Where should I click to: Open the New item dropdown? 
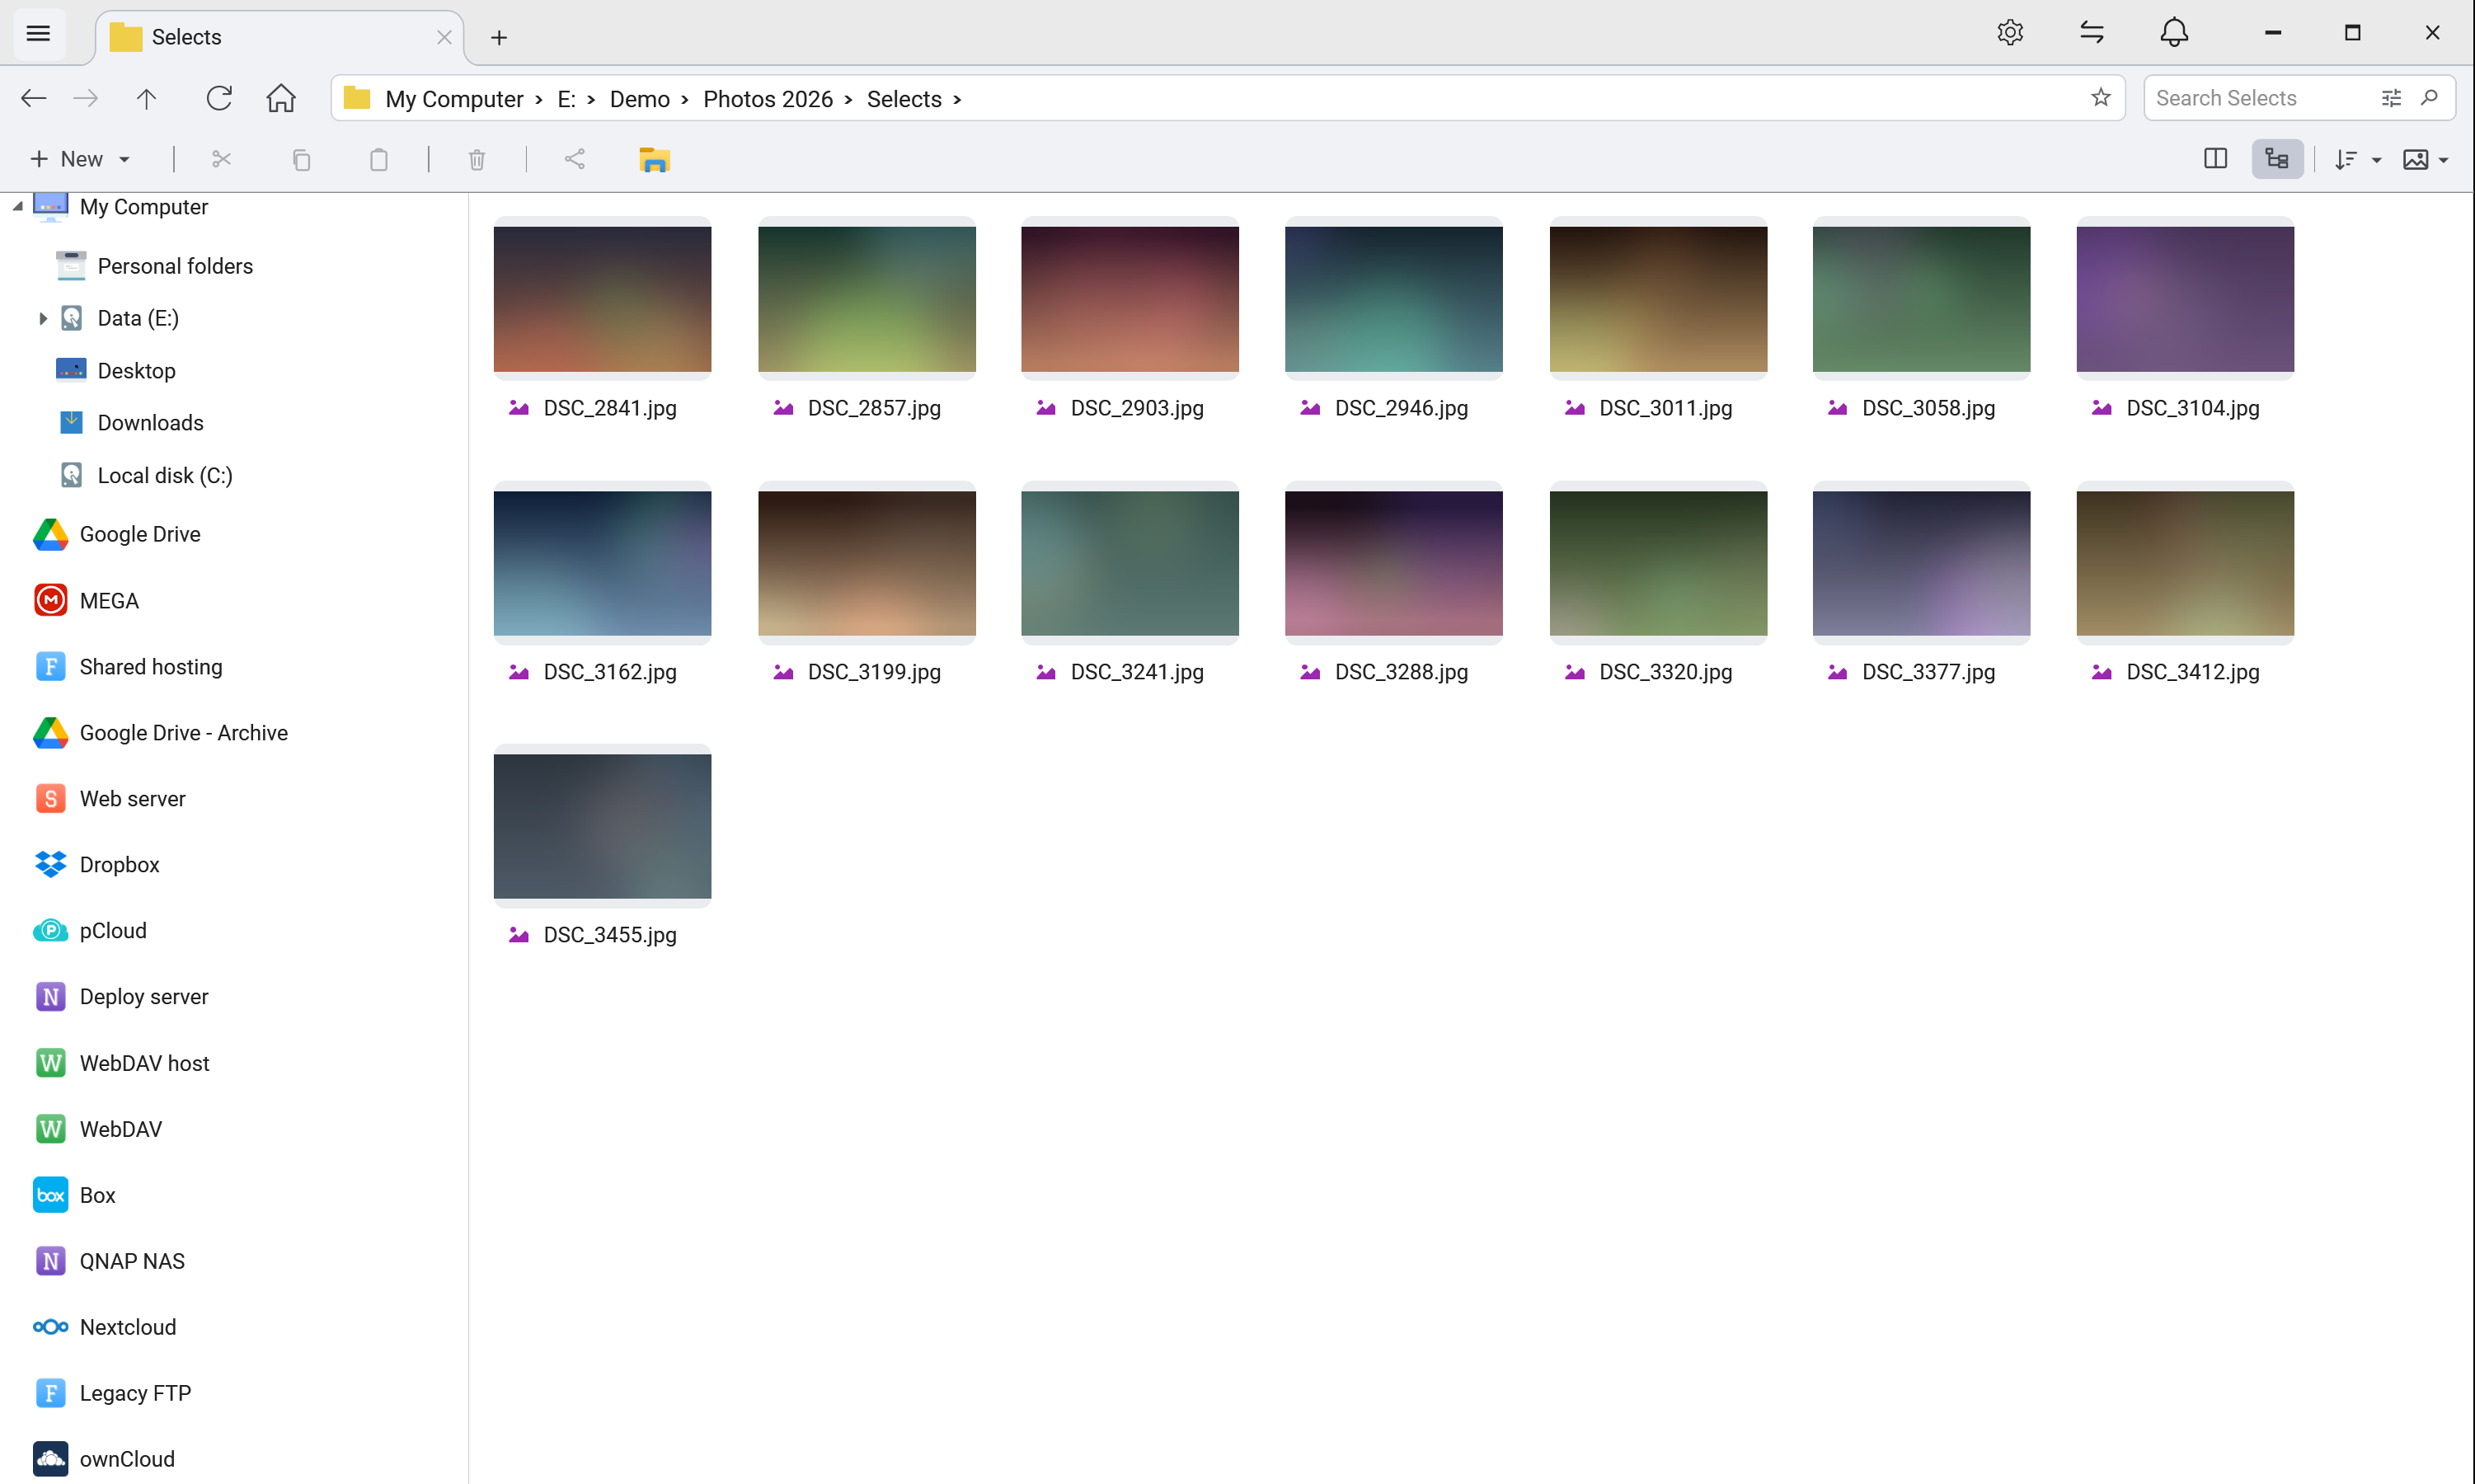pos(80,159)
